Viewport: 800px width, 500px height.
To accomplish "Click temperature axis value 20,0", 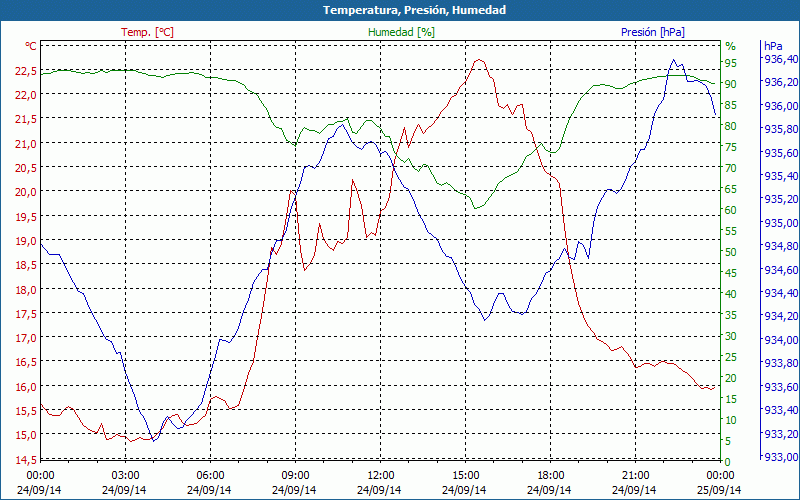I will pos(26,192).
